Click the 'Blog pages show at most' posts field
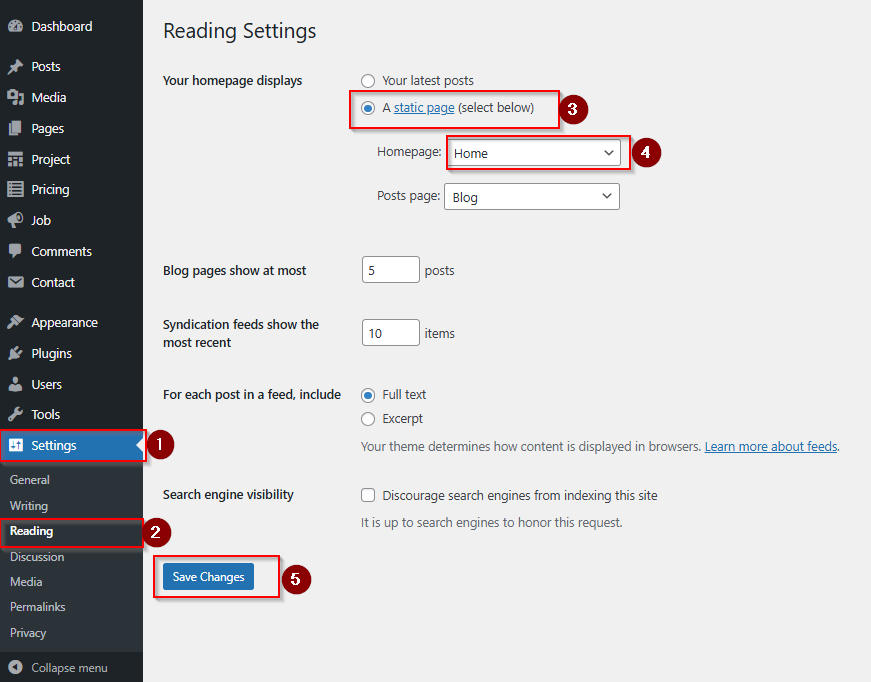The image size is (871, 682). coord(390,269)
